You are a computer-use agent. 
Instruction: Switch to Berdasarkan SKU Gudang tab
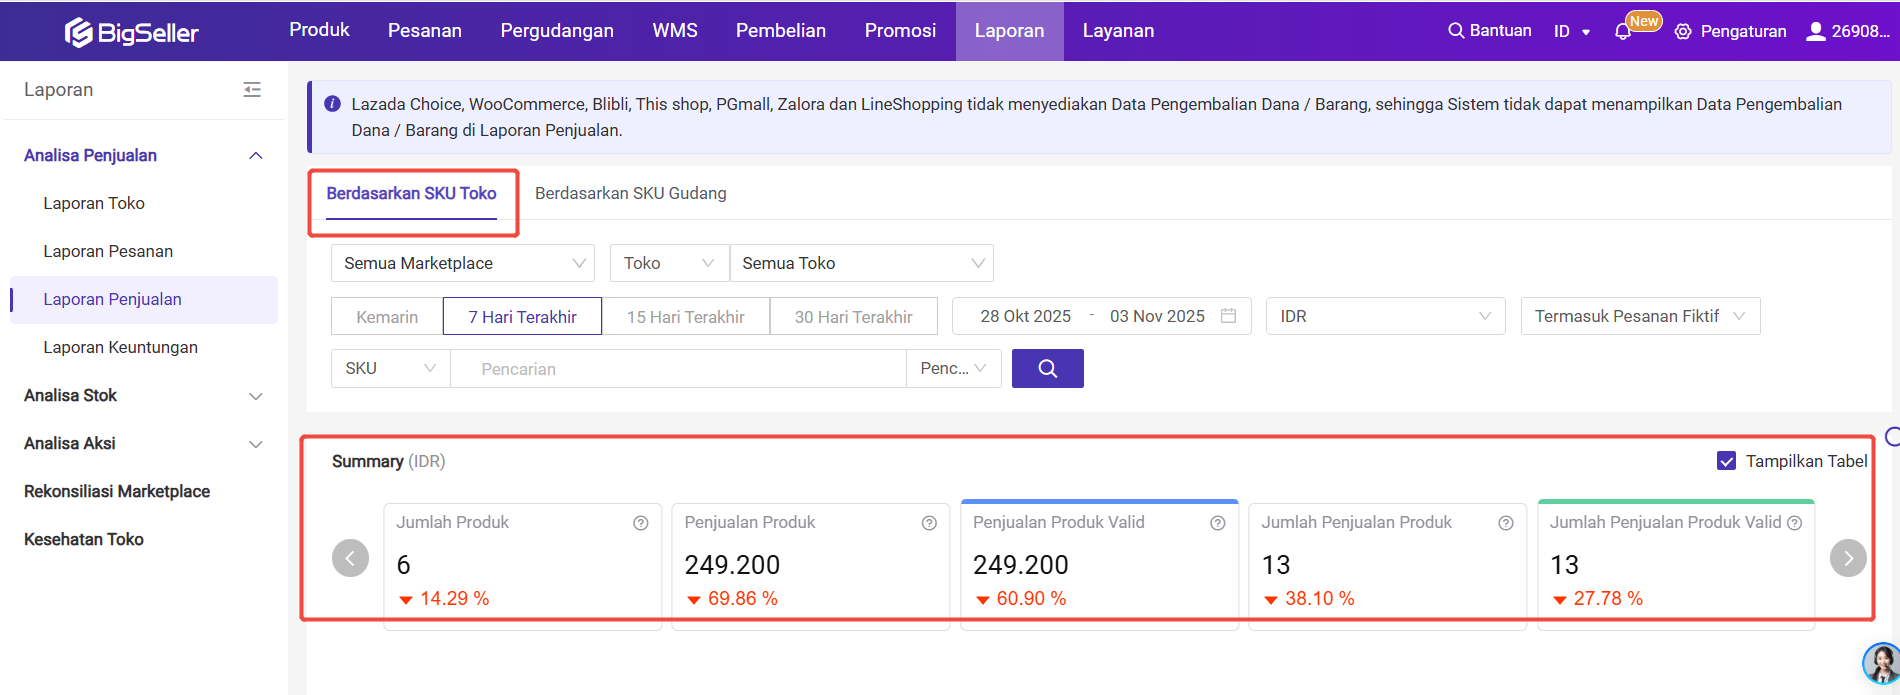pyautogui.click(x=630, y=193)
